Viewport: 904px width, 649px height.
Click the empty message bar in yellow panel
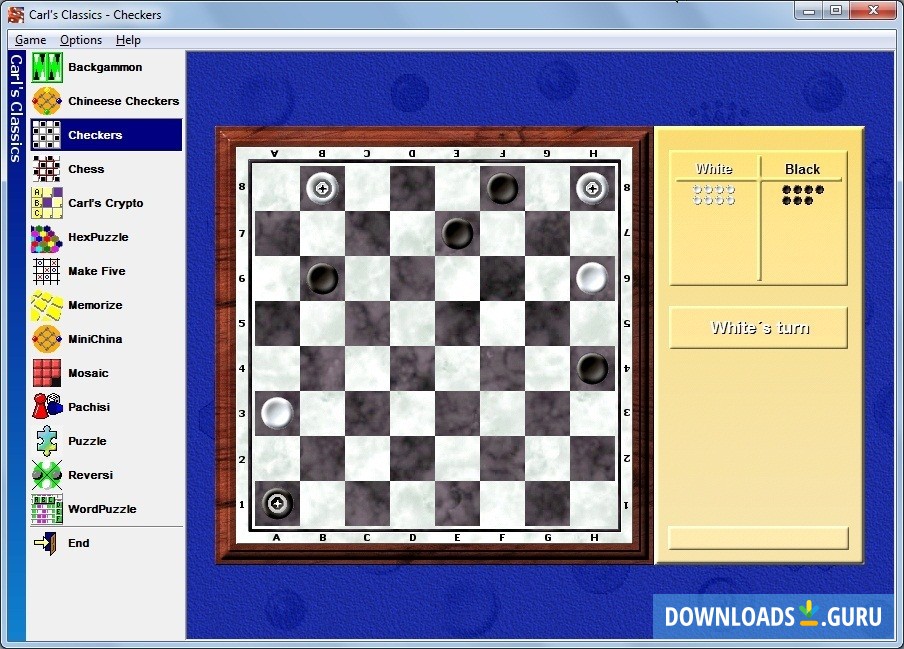(x=759, y=538)
